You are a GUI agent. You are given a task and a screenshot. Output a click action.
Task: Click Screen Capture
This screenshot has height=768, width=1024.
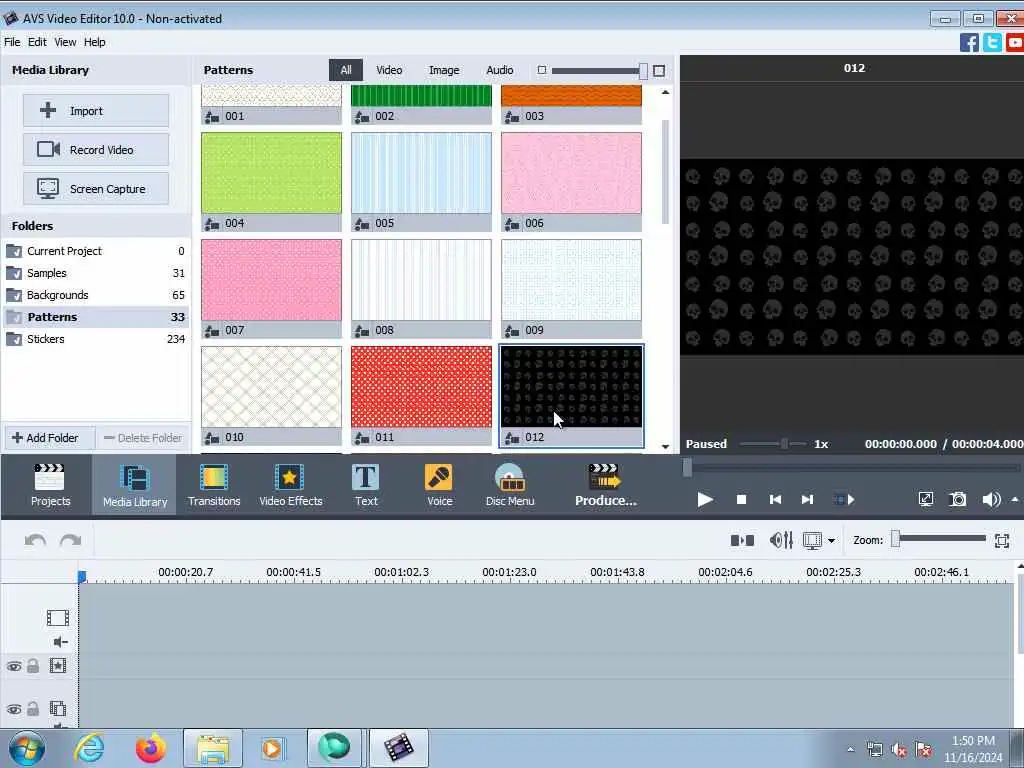96,189
